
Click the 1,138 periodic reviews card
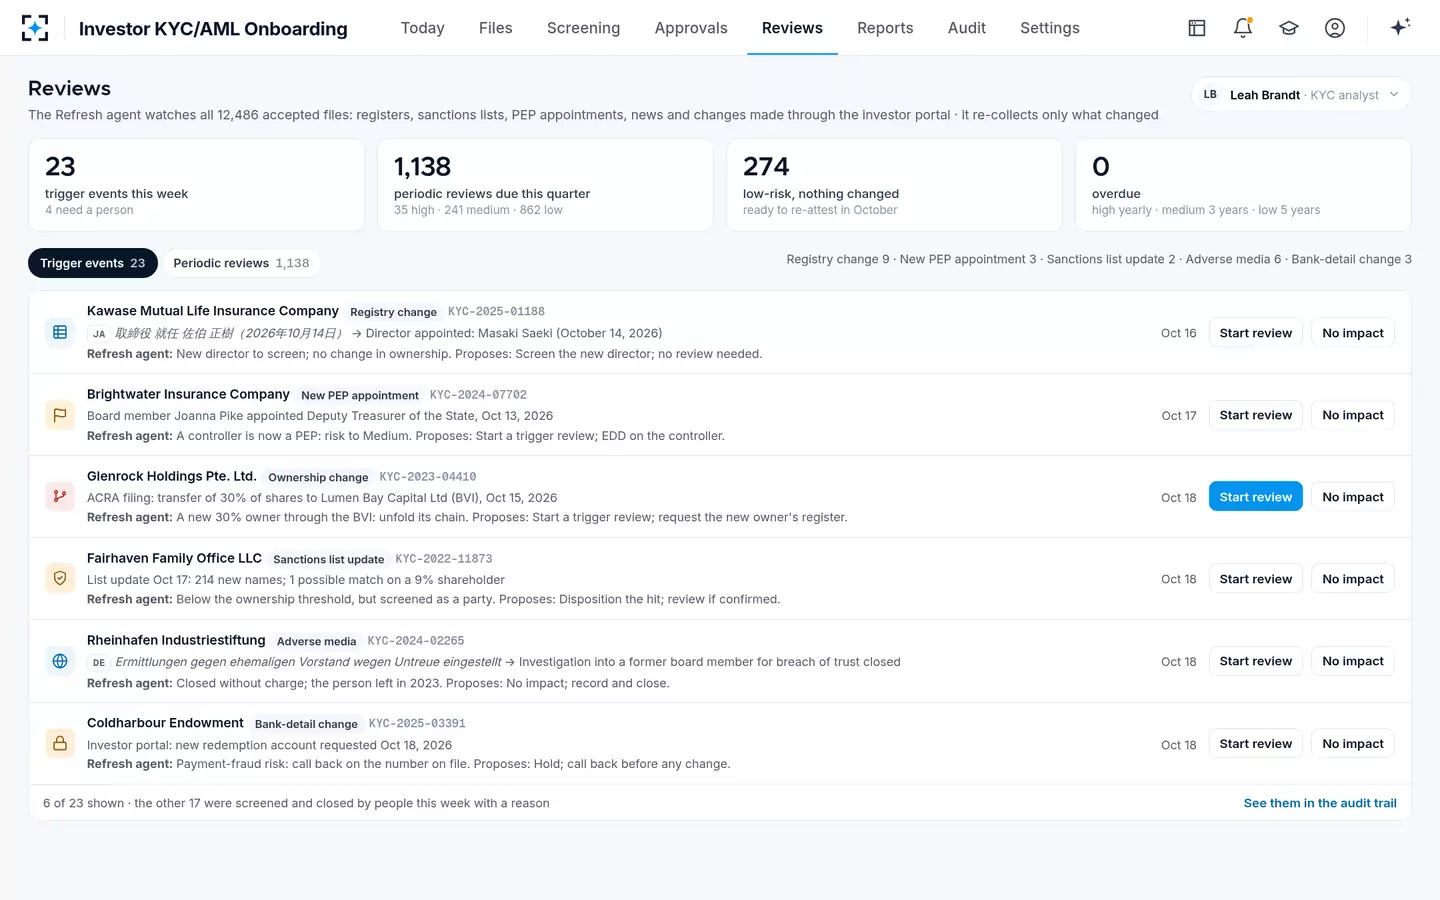pyautogui.click(x=545, y=185)
